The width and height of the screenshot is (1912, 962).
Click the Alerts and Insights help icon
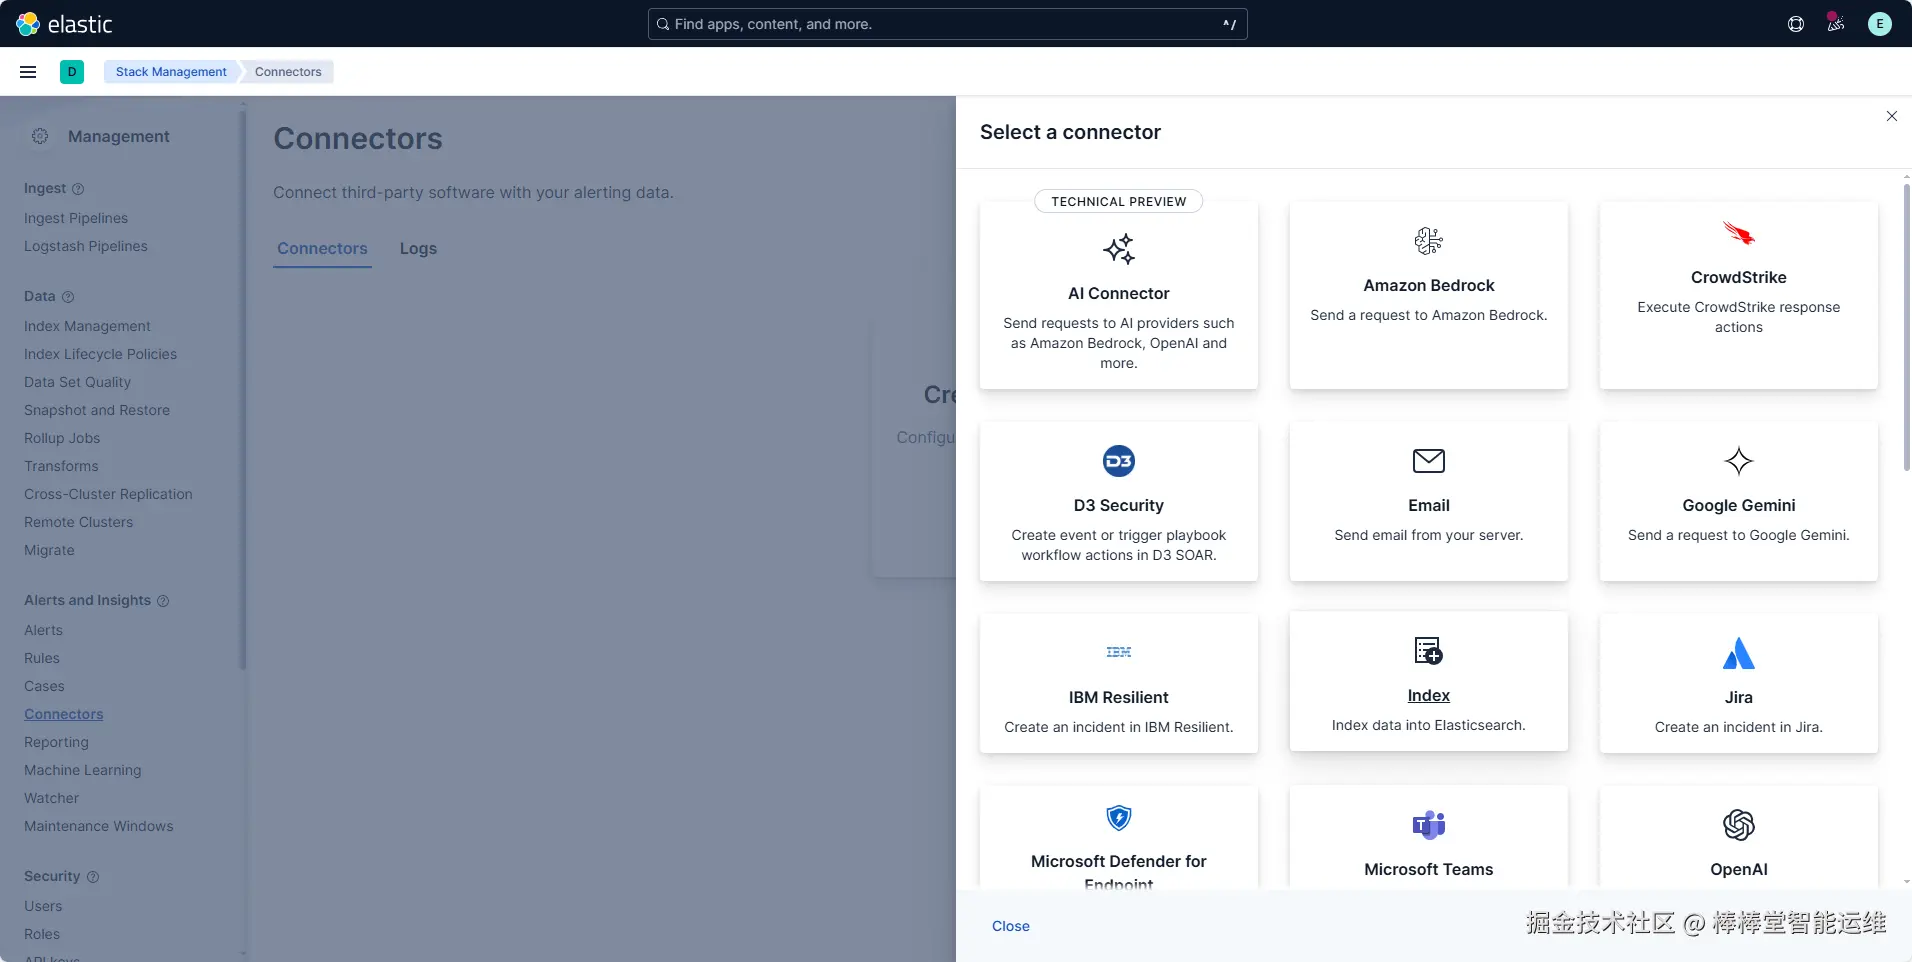click(x=163, y=601)
